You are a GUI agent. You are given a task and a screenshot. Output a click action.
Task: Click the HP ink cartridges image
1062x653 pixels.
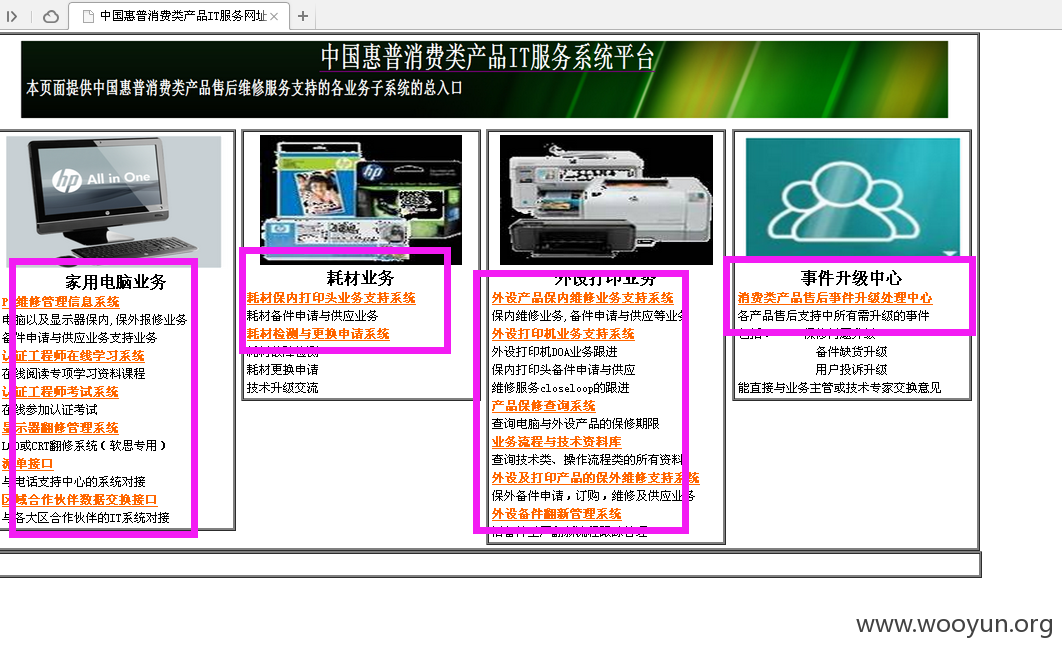pyautogui.click(x=361, y=199)
